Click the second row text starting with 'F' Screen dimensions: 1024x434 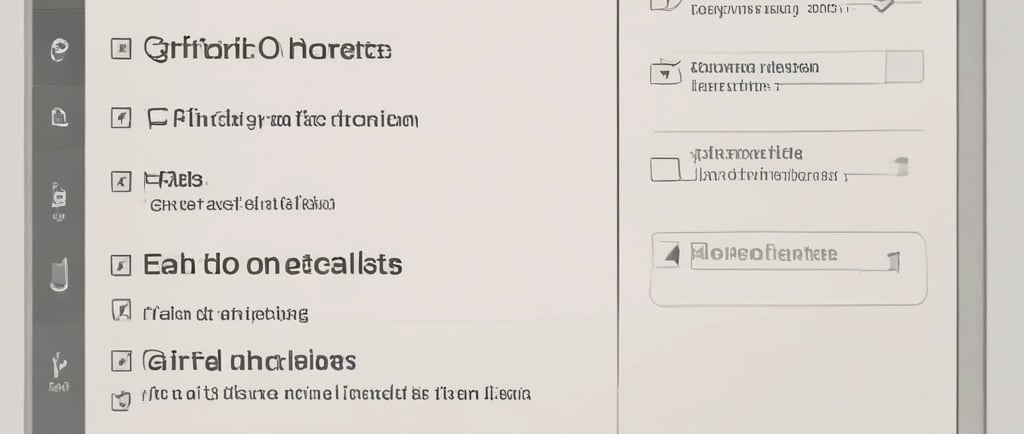[282, 119]
